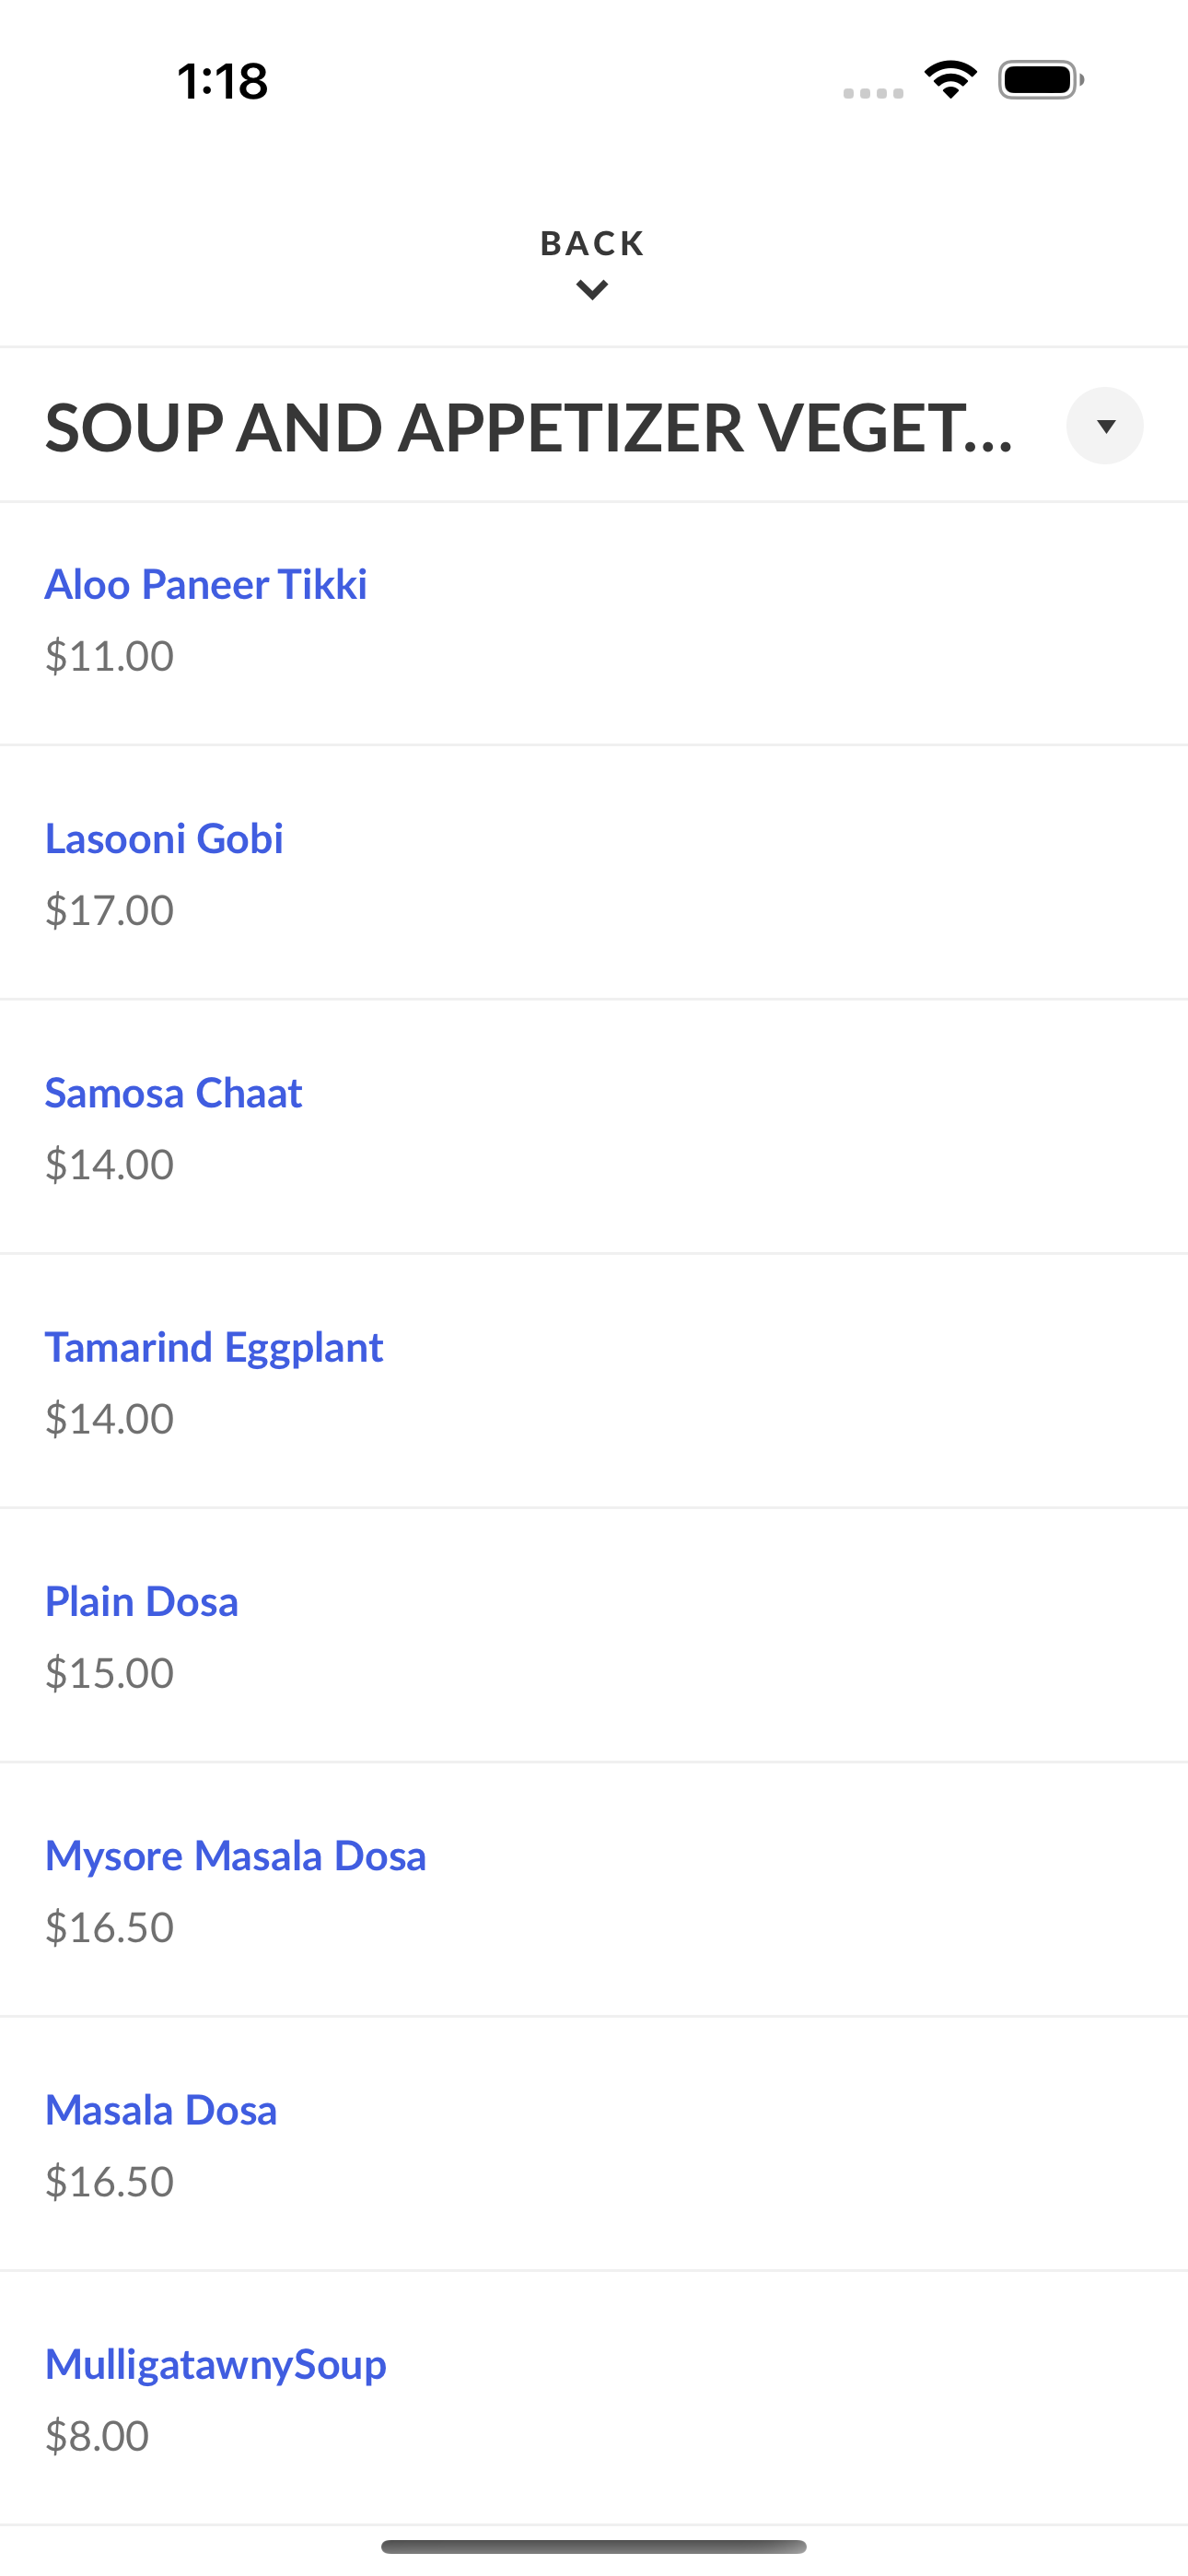Open MulligatawnySoup menu item
1188x2576 pixels.
216,2365
